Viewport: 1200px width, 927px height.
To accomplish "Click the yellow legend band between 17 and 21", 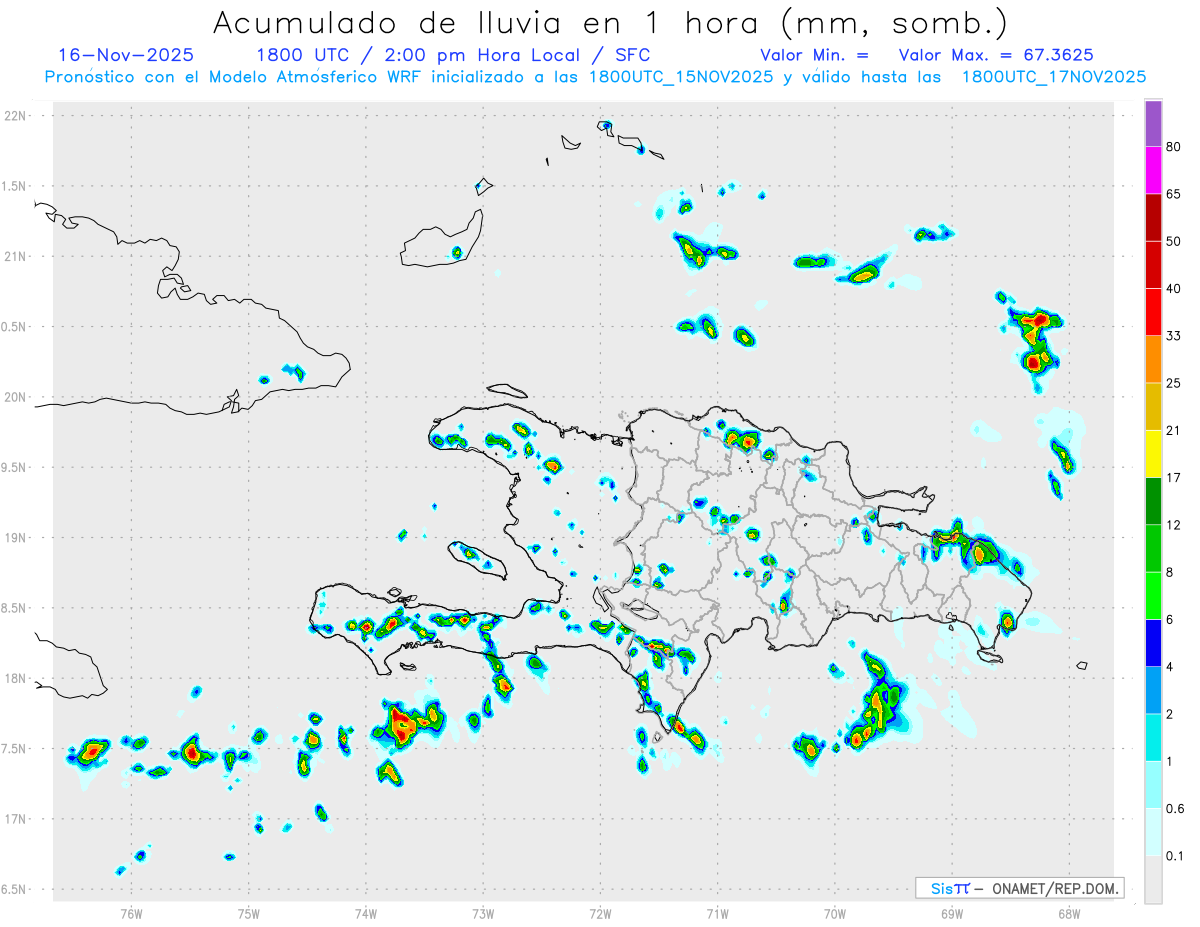I will 1153,454.
